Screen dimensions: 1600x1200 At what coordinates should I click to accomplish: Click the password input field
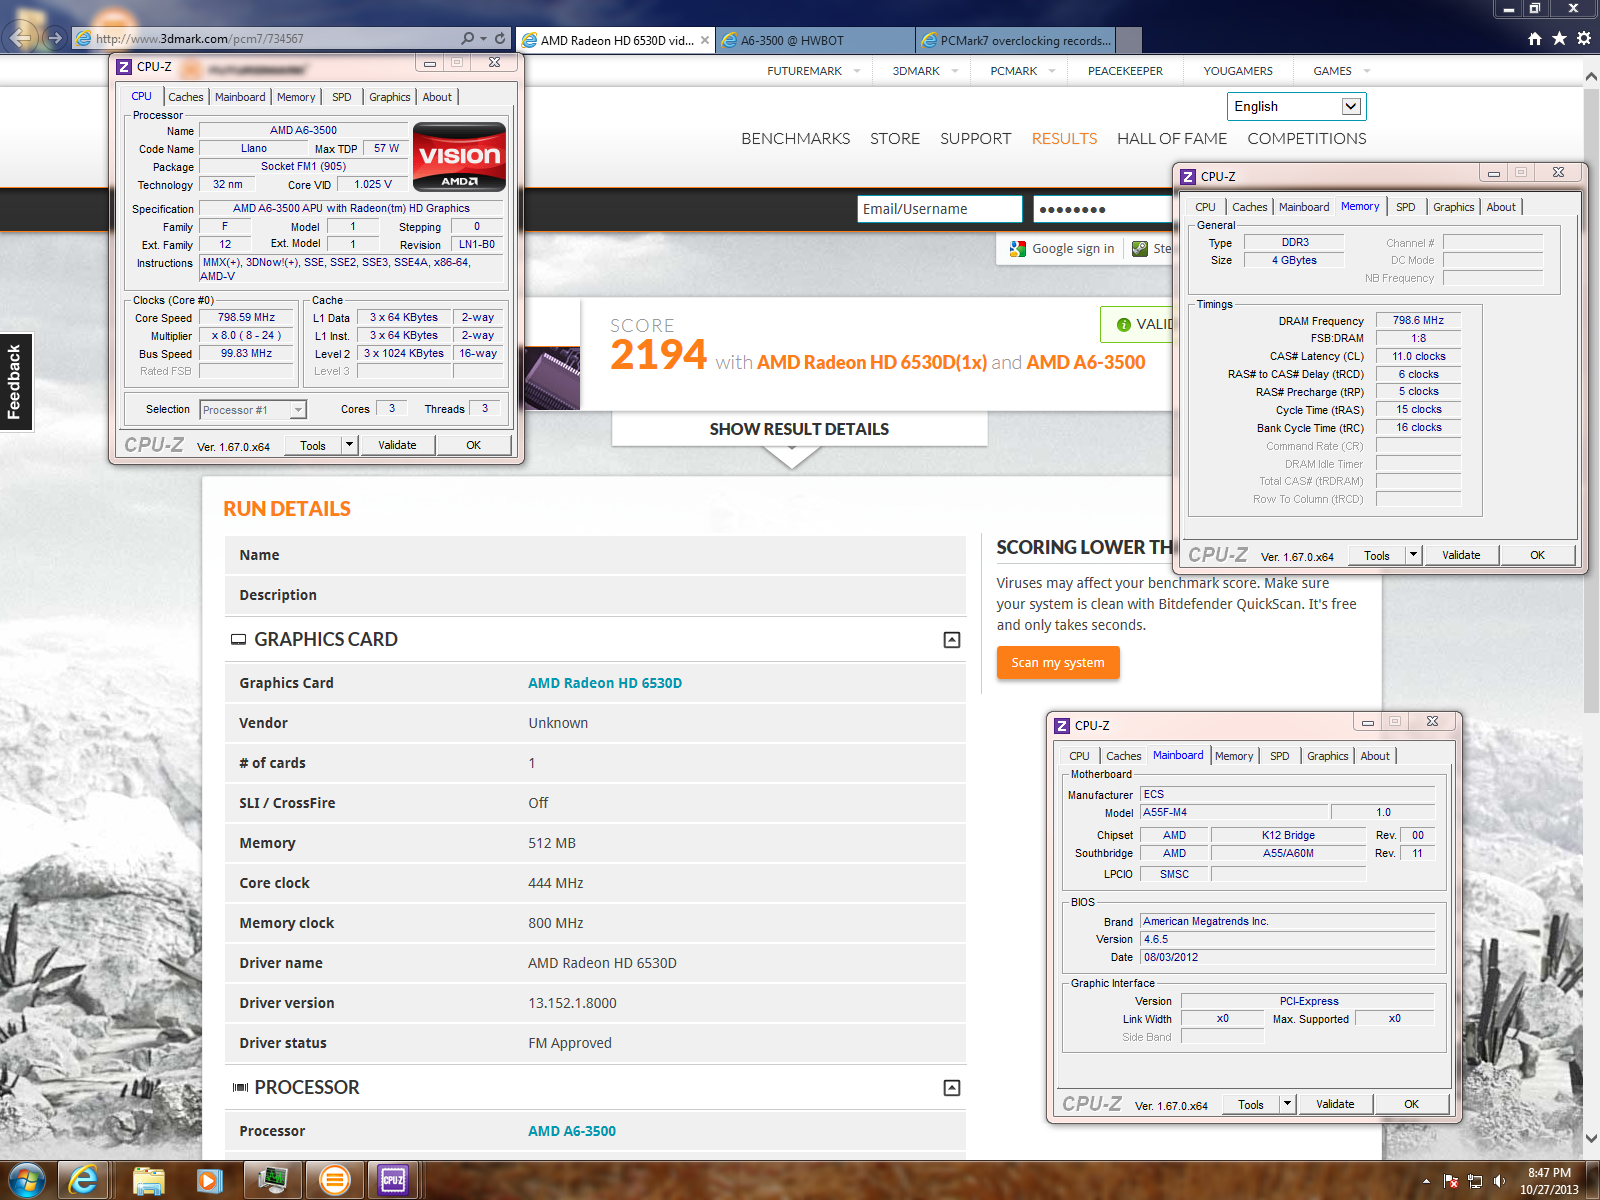(x=1103, y=209)
